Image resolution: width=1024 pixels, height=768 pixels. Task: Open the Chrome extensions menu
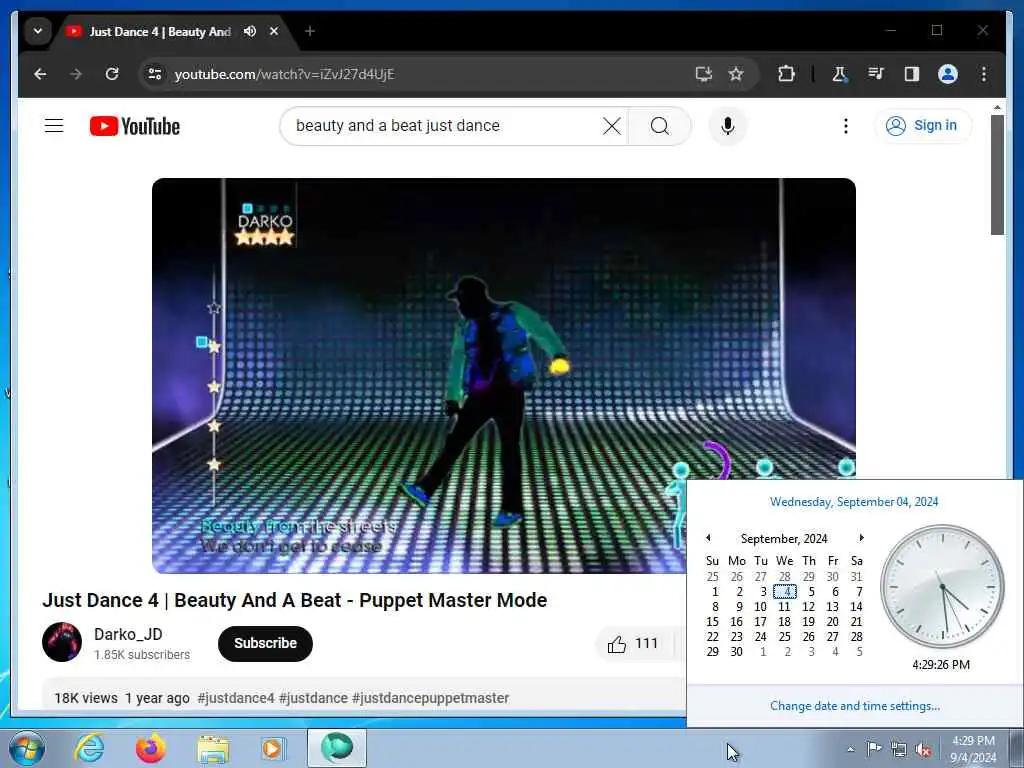[786, 74]
